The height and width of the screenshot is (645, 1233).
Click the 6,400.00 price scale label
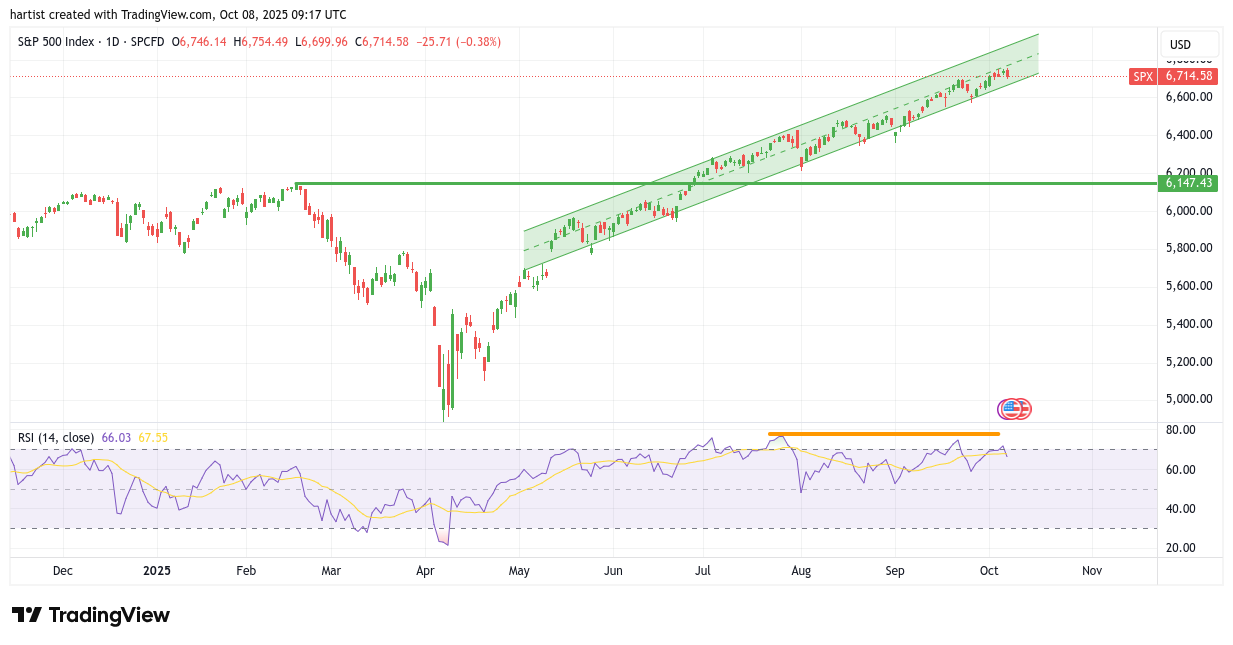click(1188, 135)
